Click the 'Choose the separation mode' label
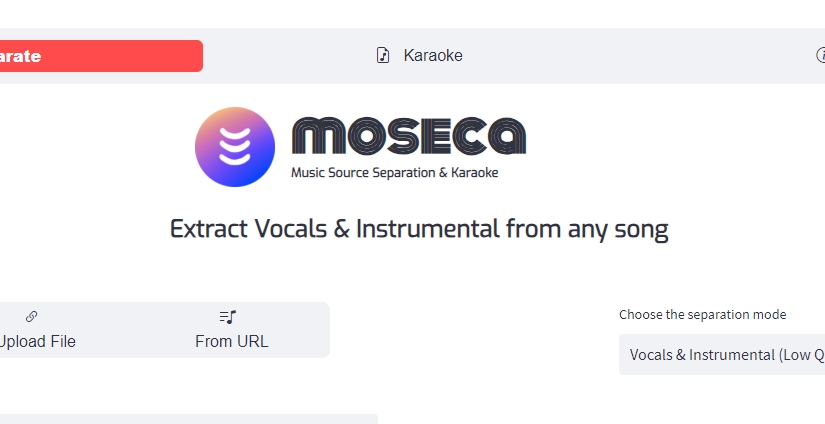The image size is (825, 424). pyautogui.click(x=702, y=314)
